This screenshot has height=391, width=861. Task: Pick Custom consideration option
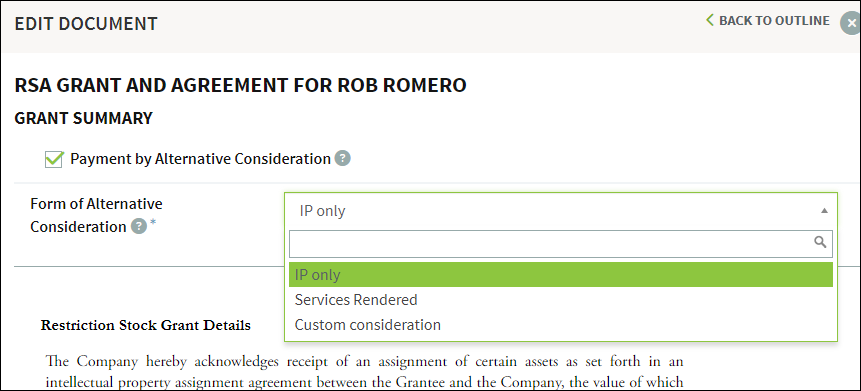point(561,325)
